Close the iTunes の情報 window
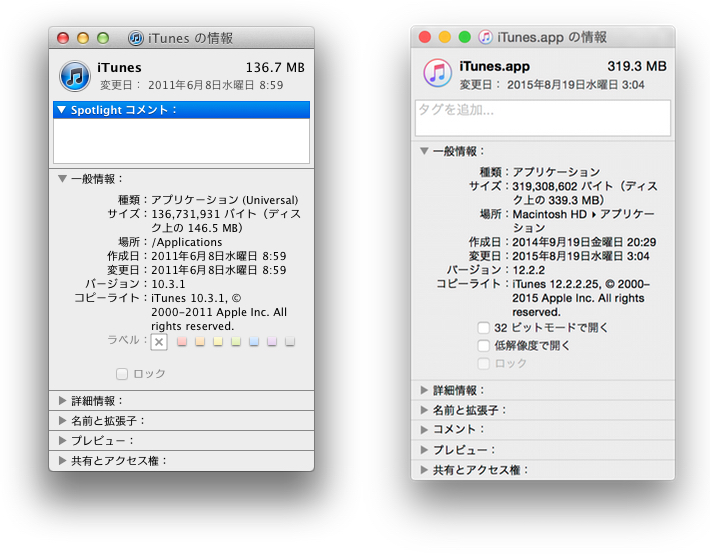This screenshot has width=710, height=558. click(63, 38)
